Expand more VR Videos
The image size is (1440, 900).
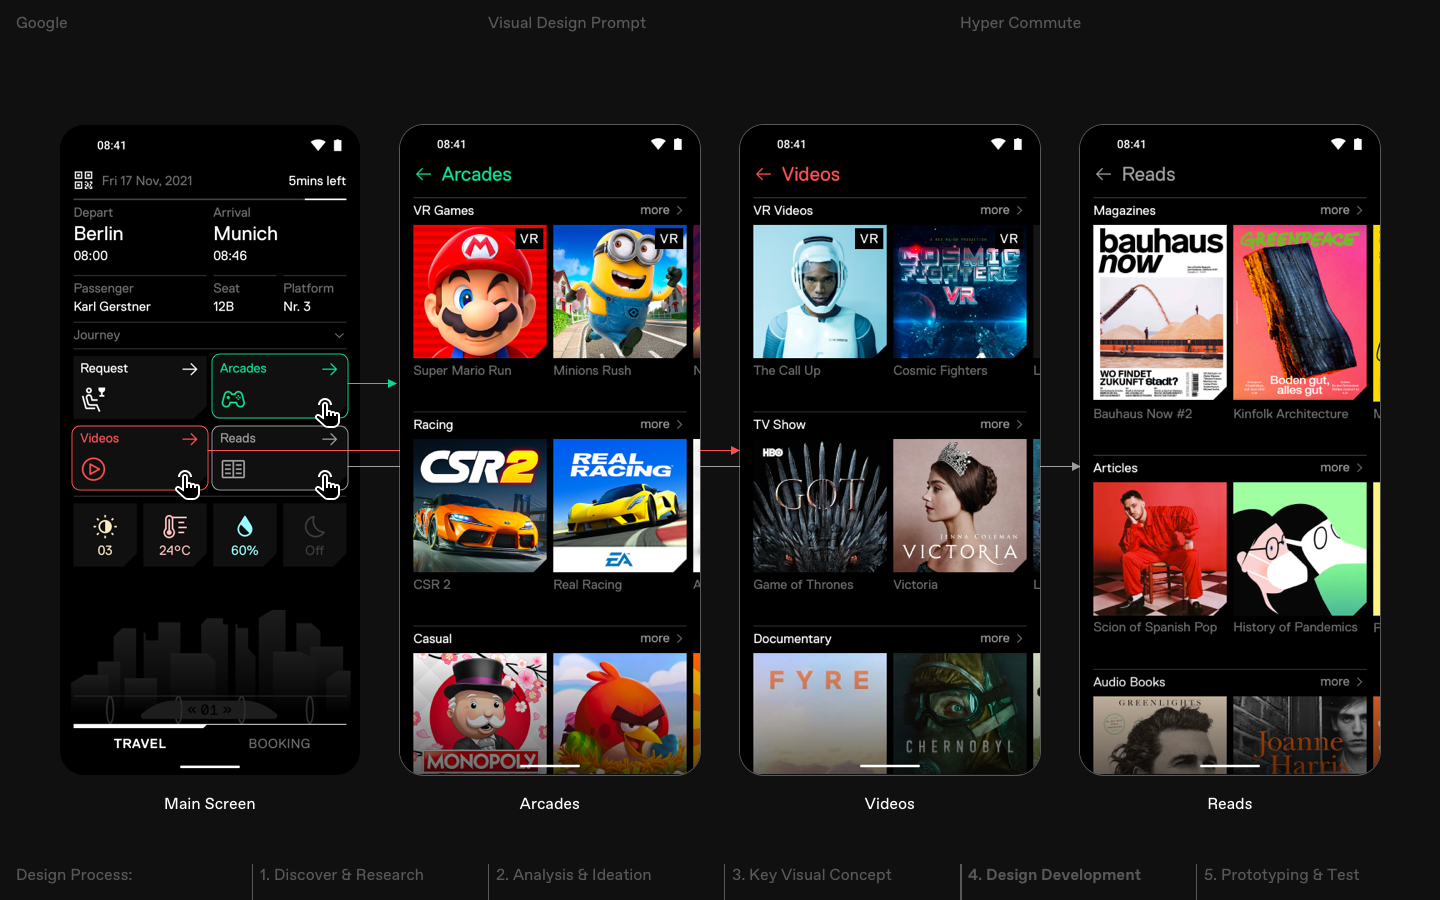pyautogui.click(x=1002, y=210)
